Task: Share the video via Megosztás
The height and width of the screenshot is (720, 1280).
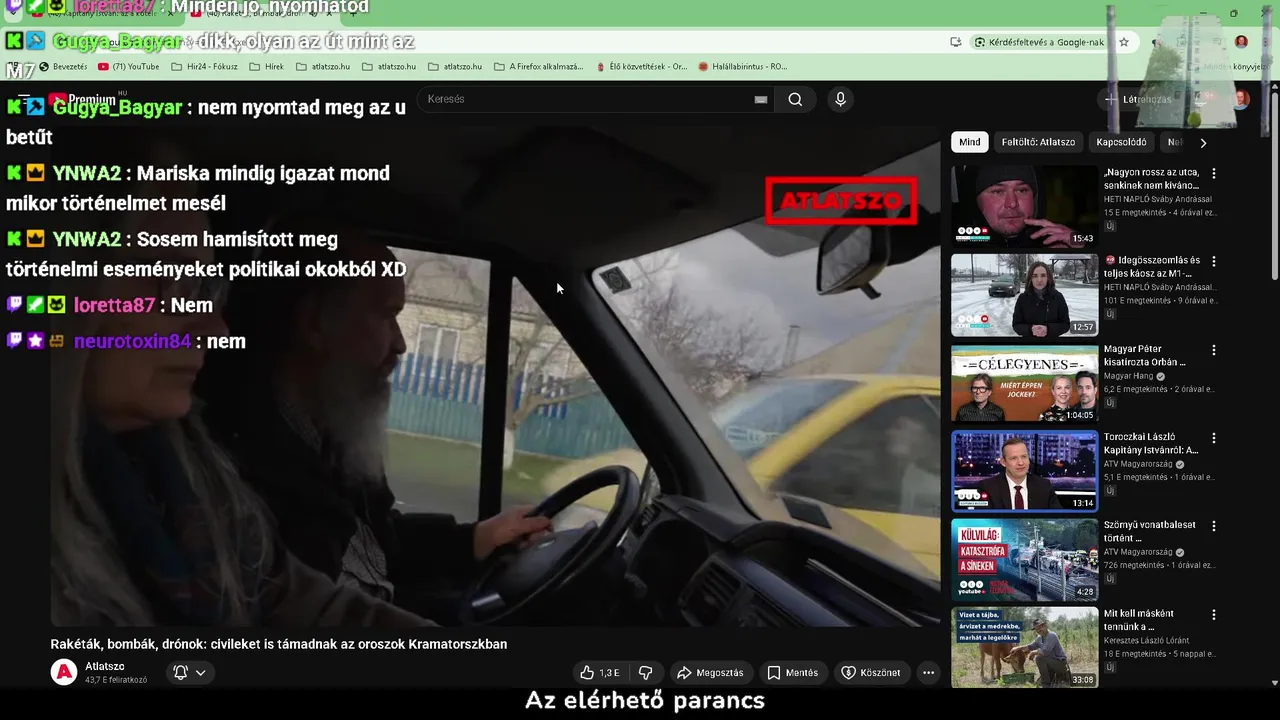Action: 710,673
